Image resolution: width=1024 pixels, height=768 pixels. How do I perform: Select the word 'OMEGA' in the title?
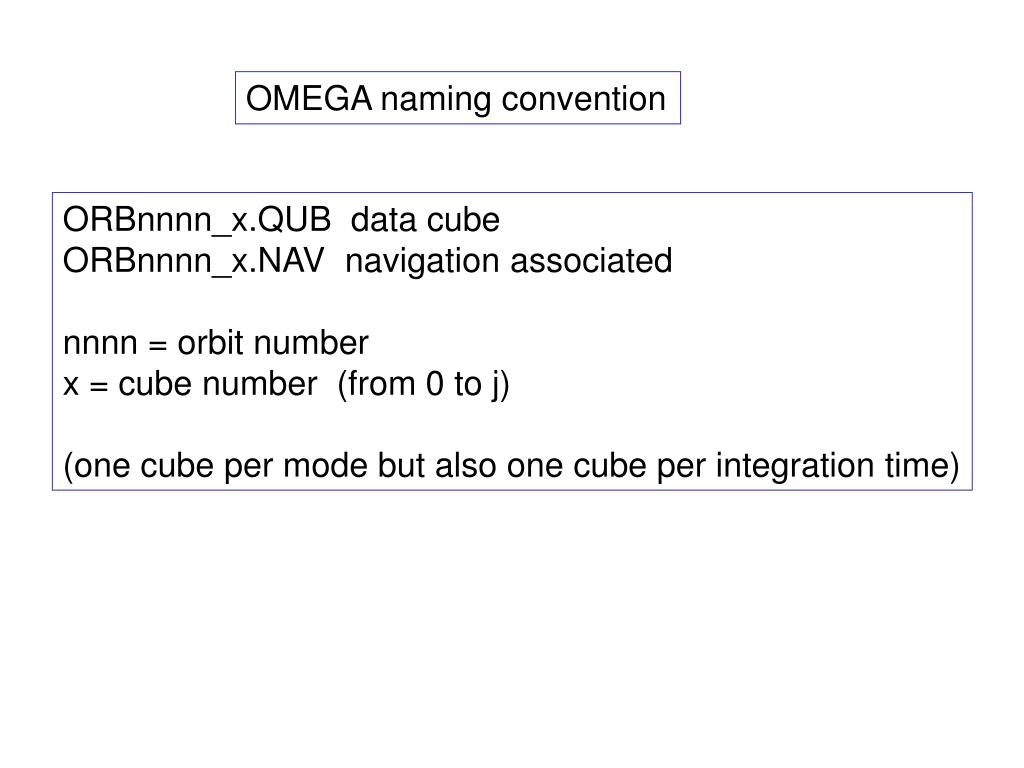click(309, 99)
